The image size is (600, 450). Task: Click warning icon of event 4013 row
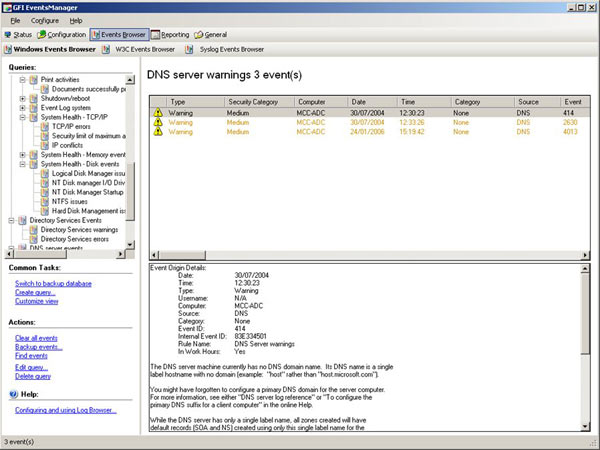[158, 132]
